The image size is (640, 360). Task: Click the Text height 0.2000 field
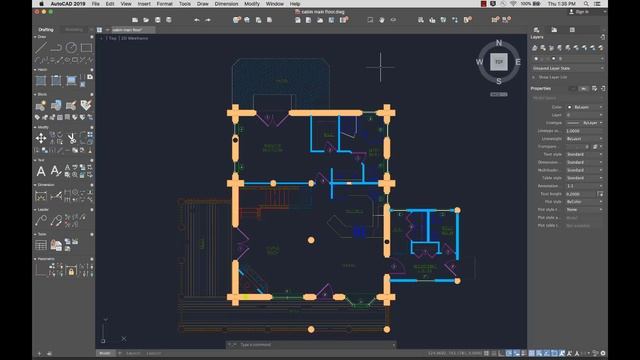(x=581, y=194)
